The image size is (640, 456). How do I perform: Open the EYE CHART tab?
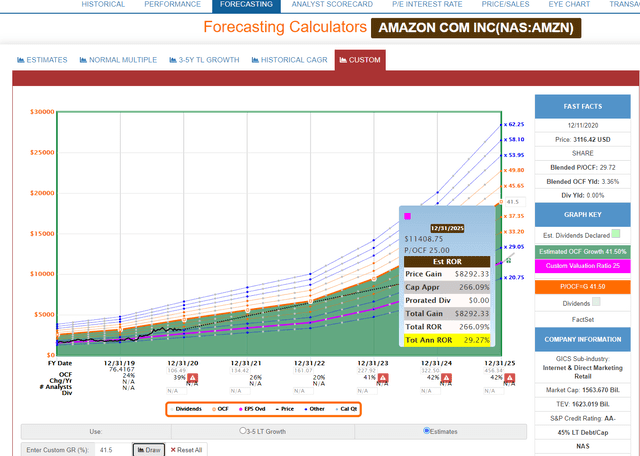pyautogui.click(x=569, y=4)
